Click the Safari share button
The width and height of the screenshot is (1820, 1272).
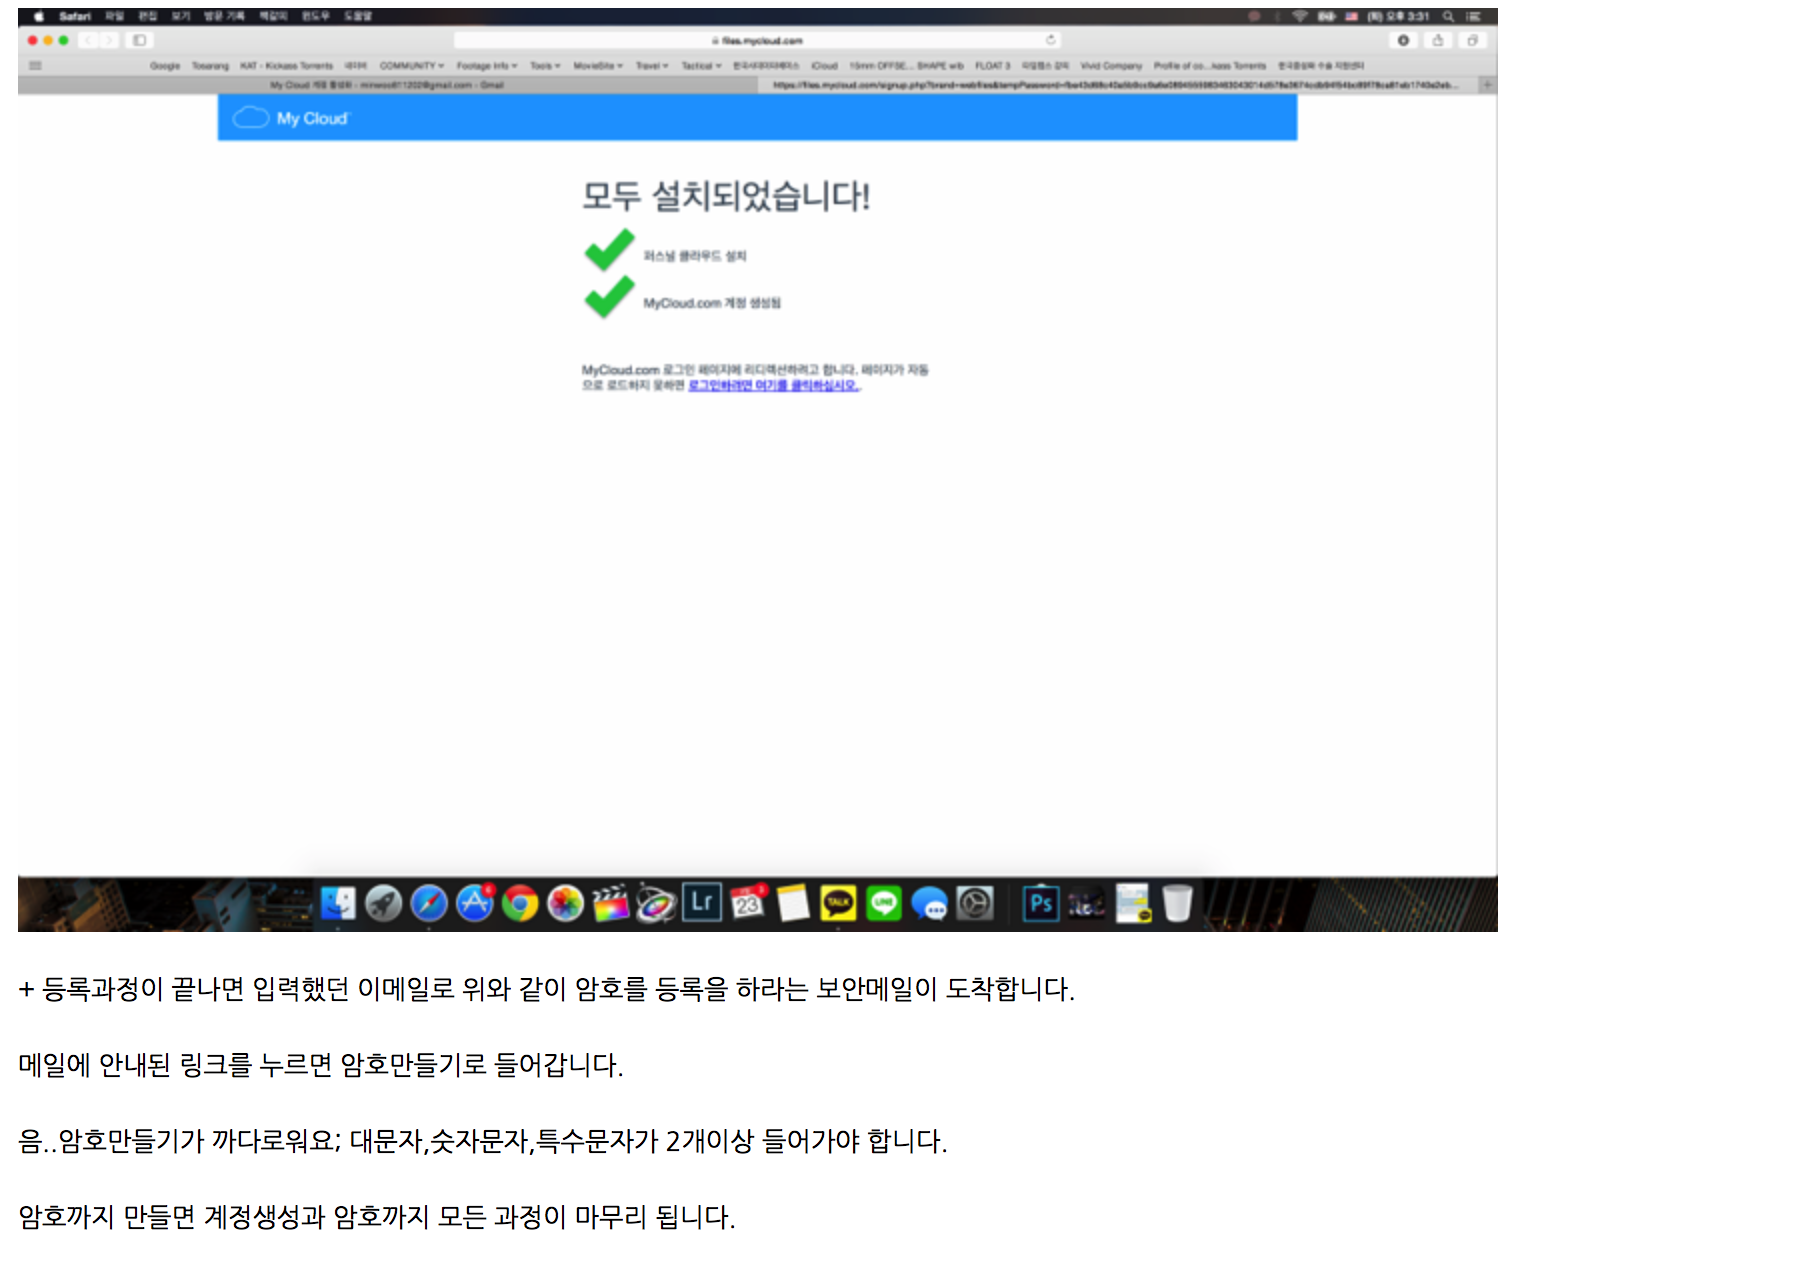point(1438,40)
